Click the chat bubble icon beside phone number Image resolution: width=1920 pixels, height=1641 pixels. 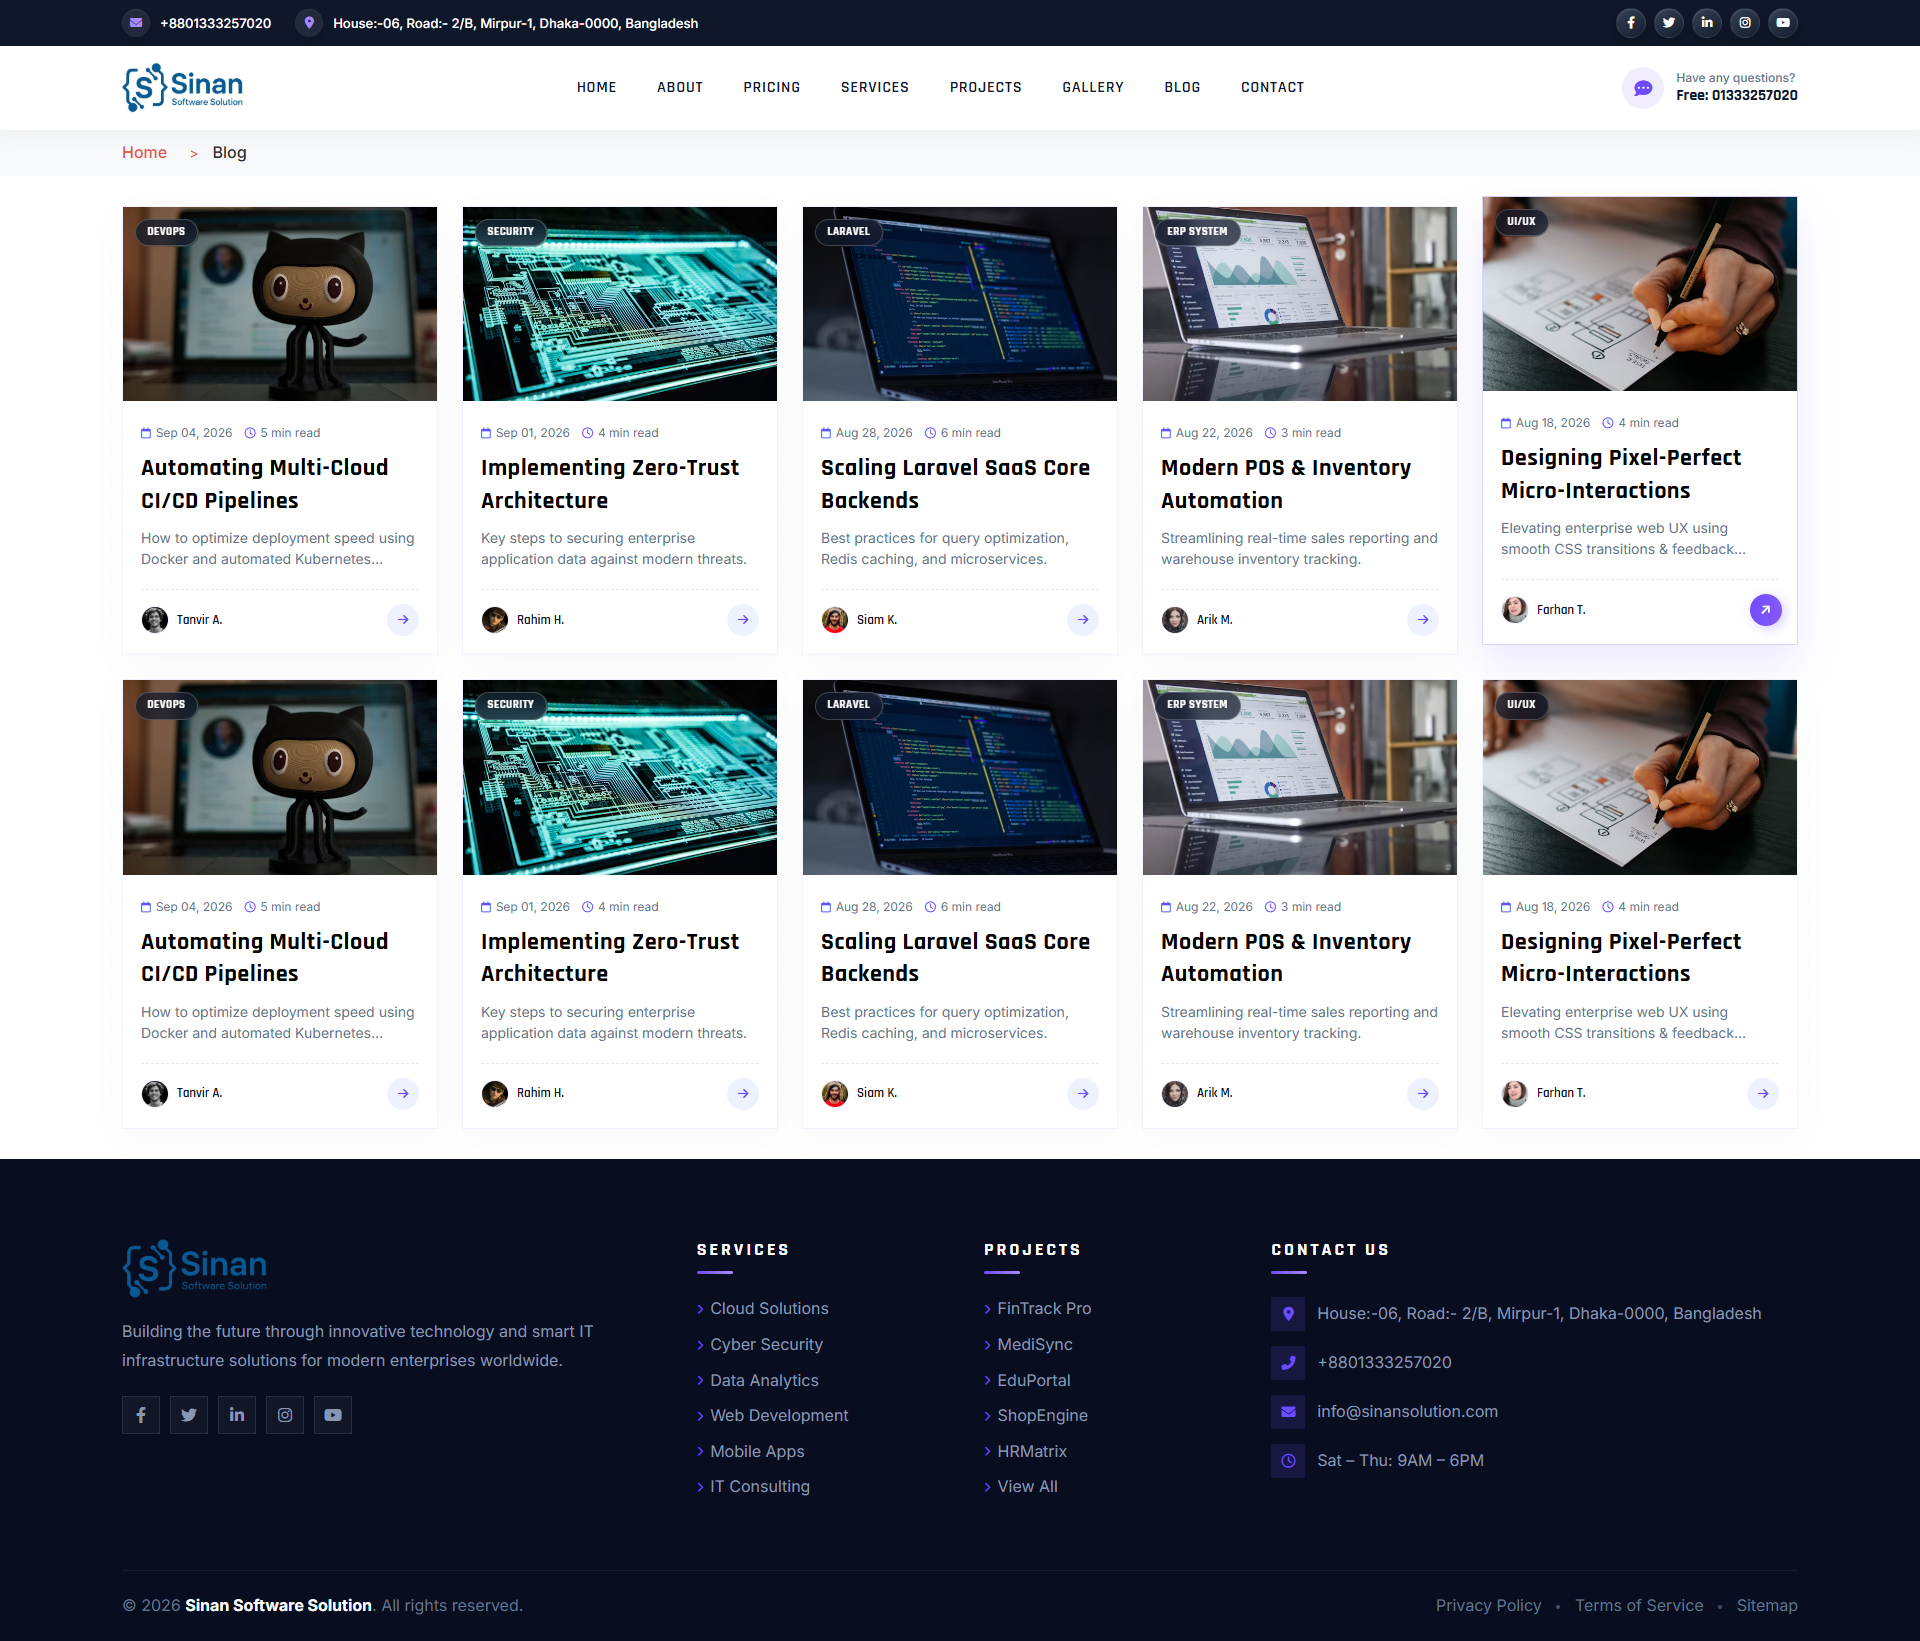(x=1642, y=88)
